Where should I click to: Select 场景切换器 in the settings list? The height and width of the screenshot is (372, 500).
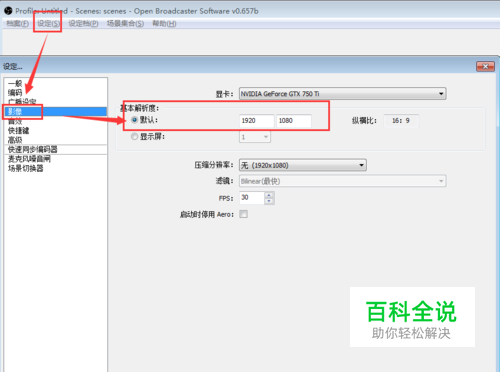56,168
